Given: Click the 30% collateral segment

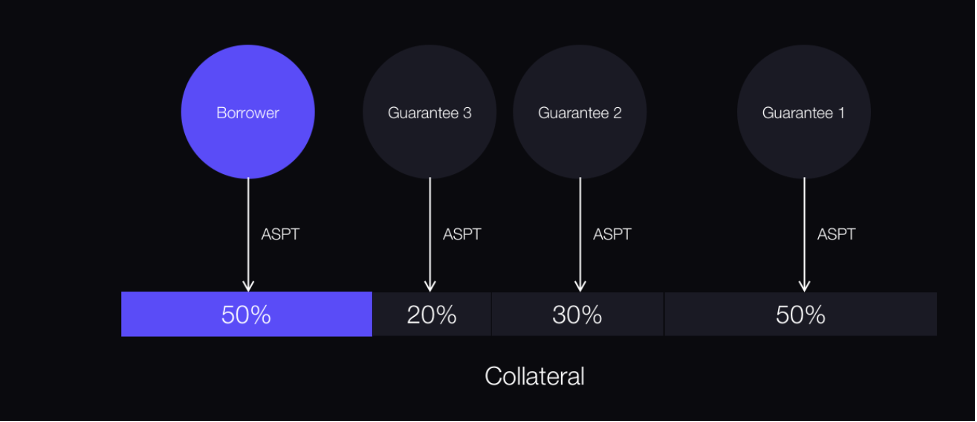Looking at the screenshot, I should coord(578,314).
